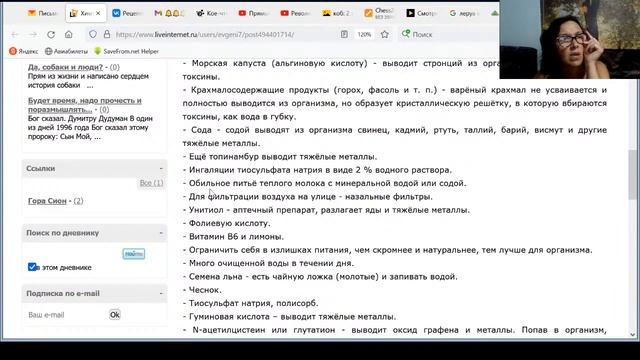Open the Все (1) links list
Viewport: 640px width, 360px height.
click(151, 183)
